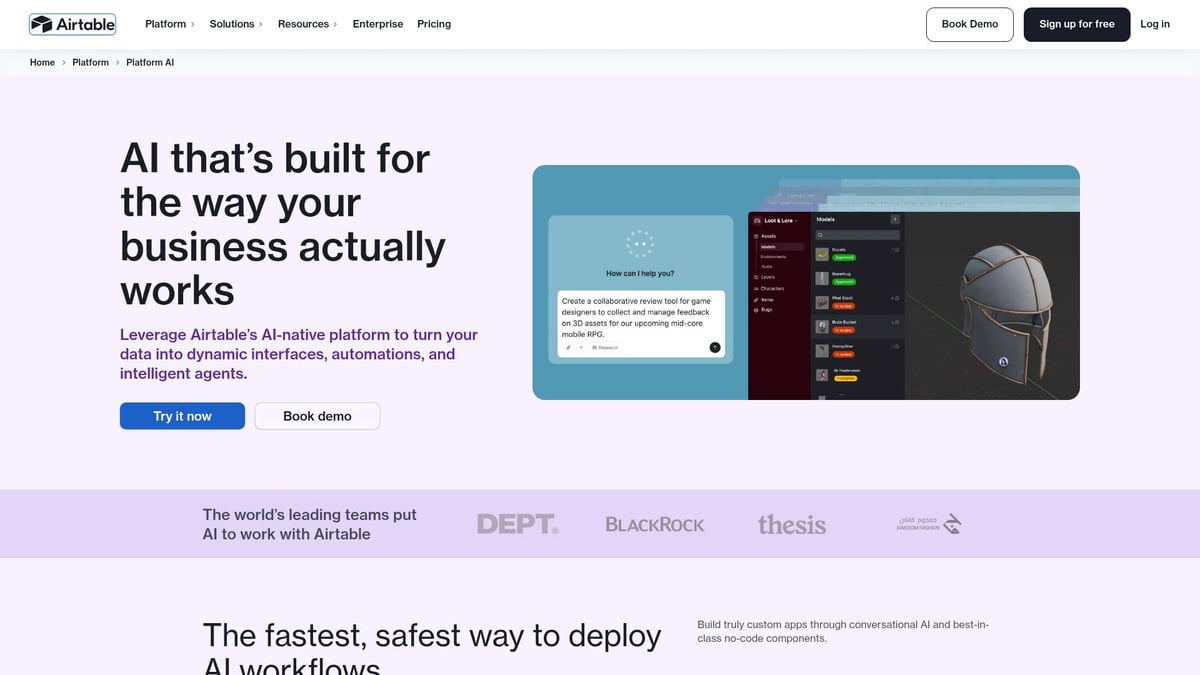This screenshot has height=675, width=1200.
Task: Select the Items entry in the sidebar
Action: (x=766, y=300)
